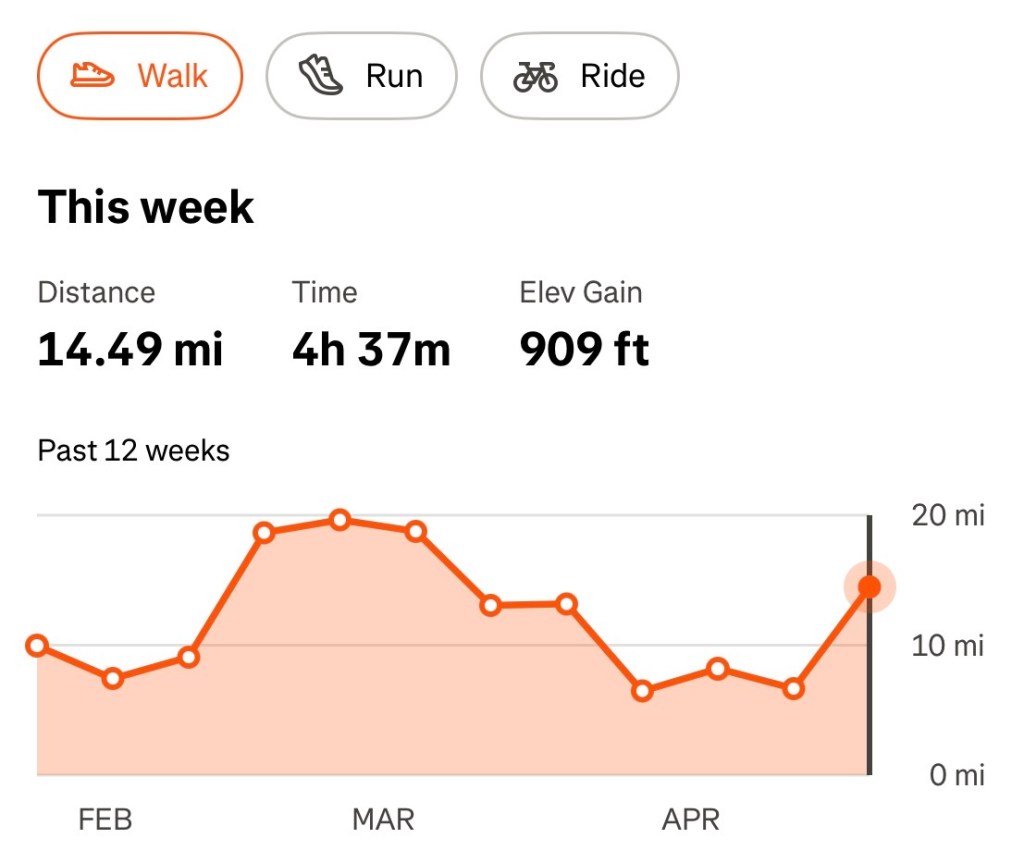This screenshot has width=1024, height=863.
Task: Click the 'Past 12 weeks' label
Action: click(x=134, y=451)
